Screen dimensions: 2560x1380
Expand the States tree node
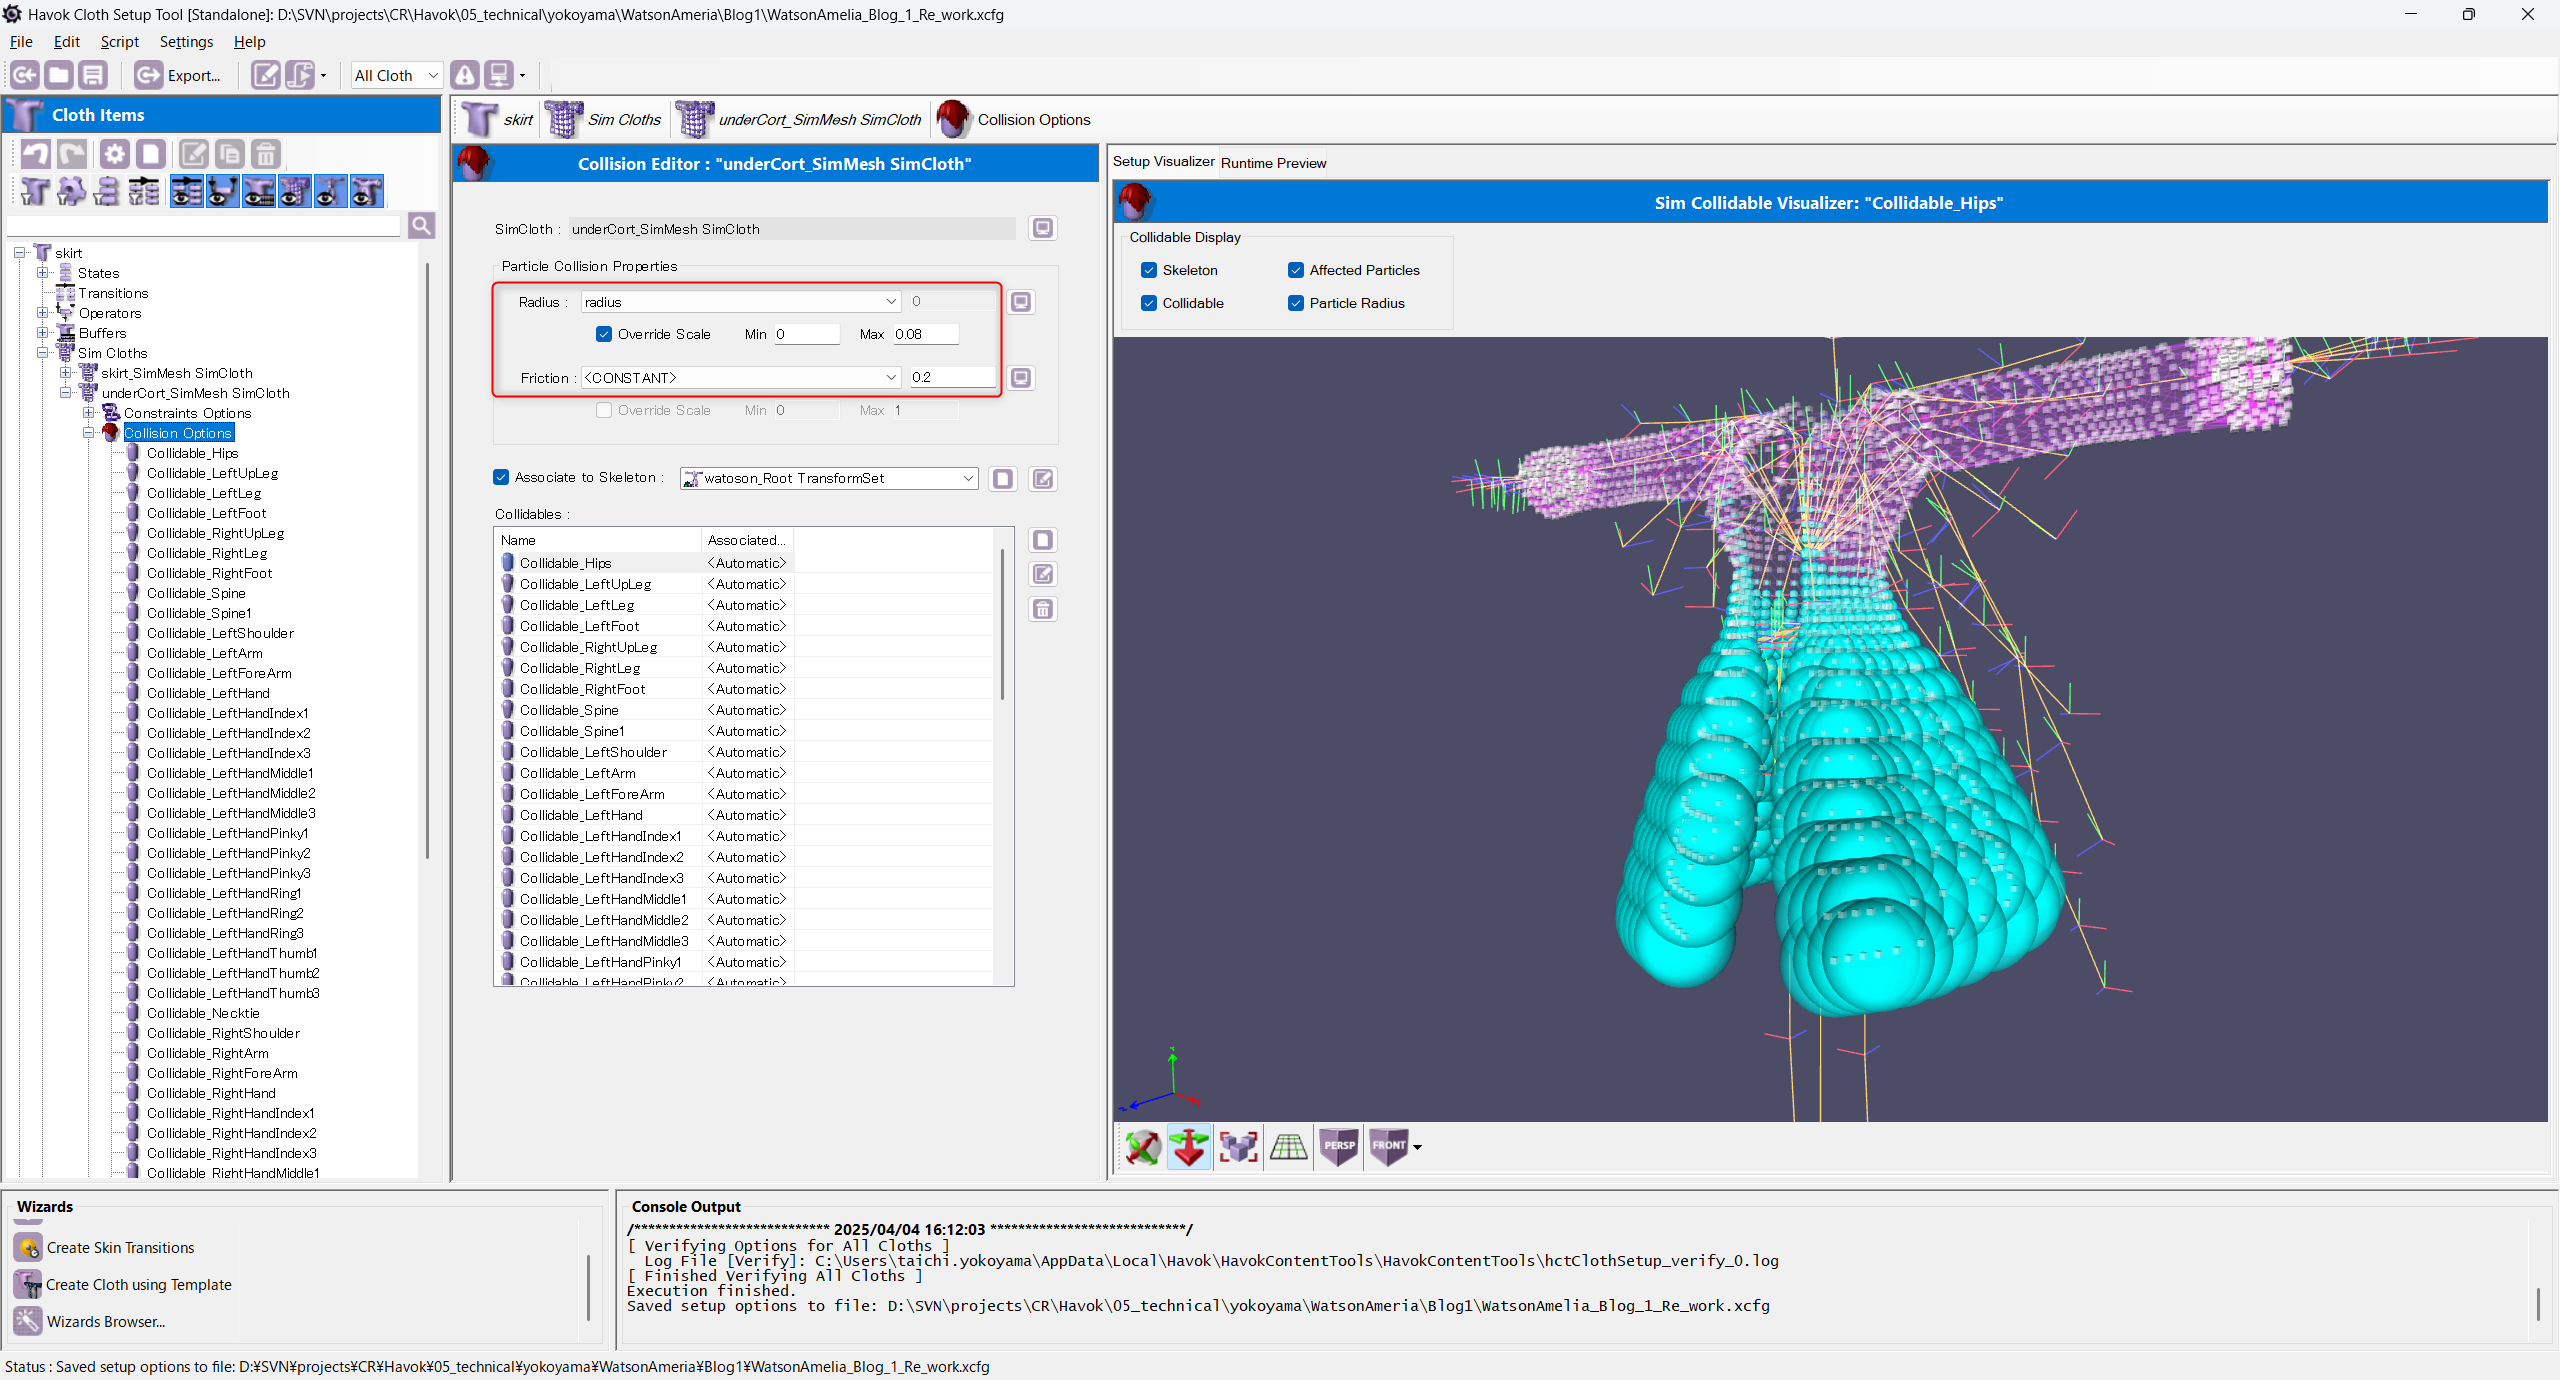[42, 272]
